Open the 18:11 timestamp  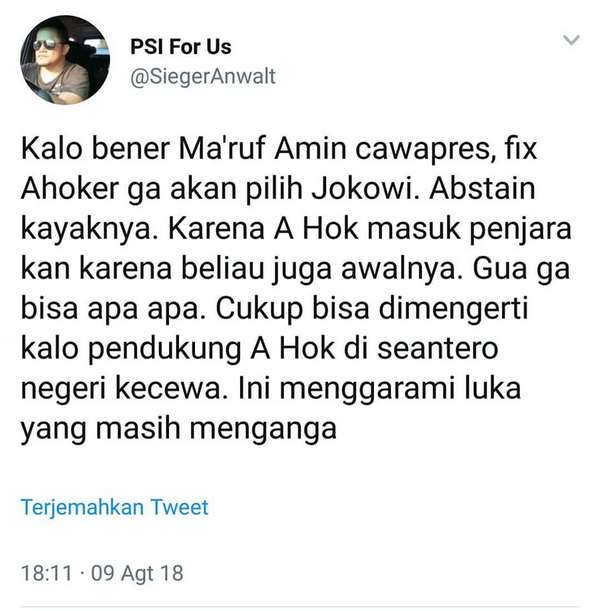[x=47, y=574]
